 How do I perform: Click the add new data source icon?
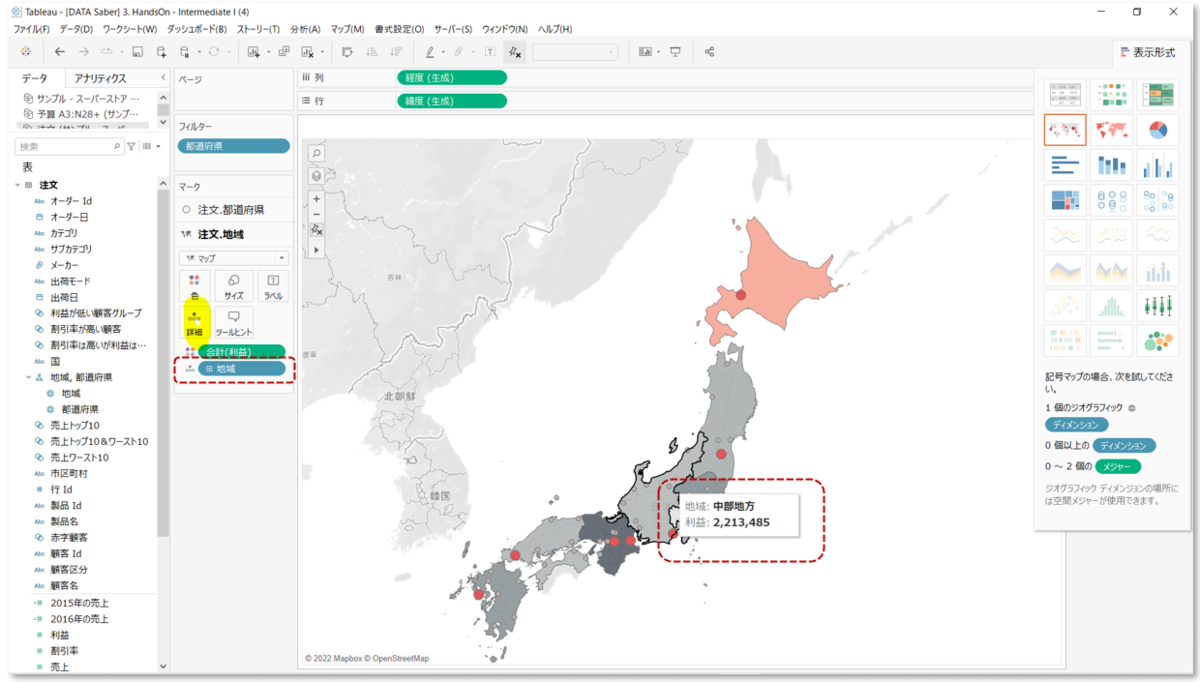coord(161,51)
